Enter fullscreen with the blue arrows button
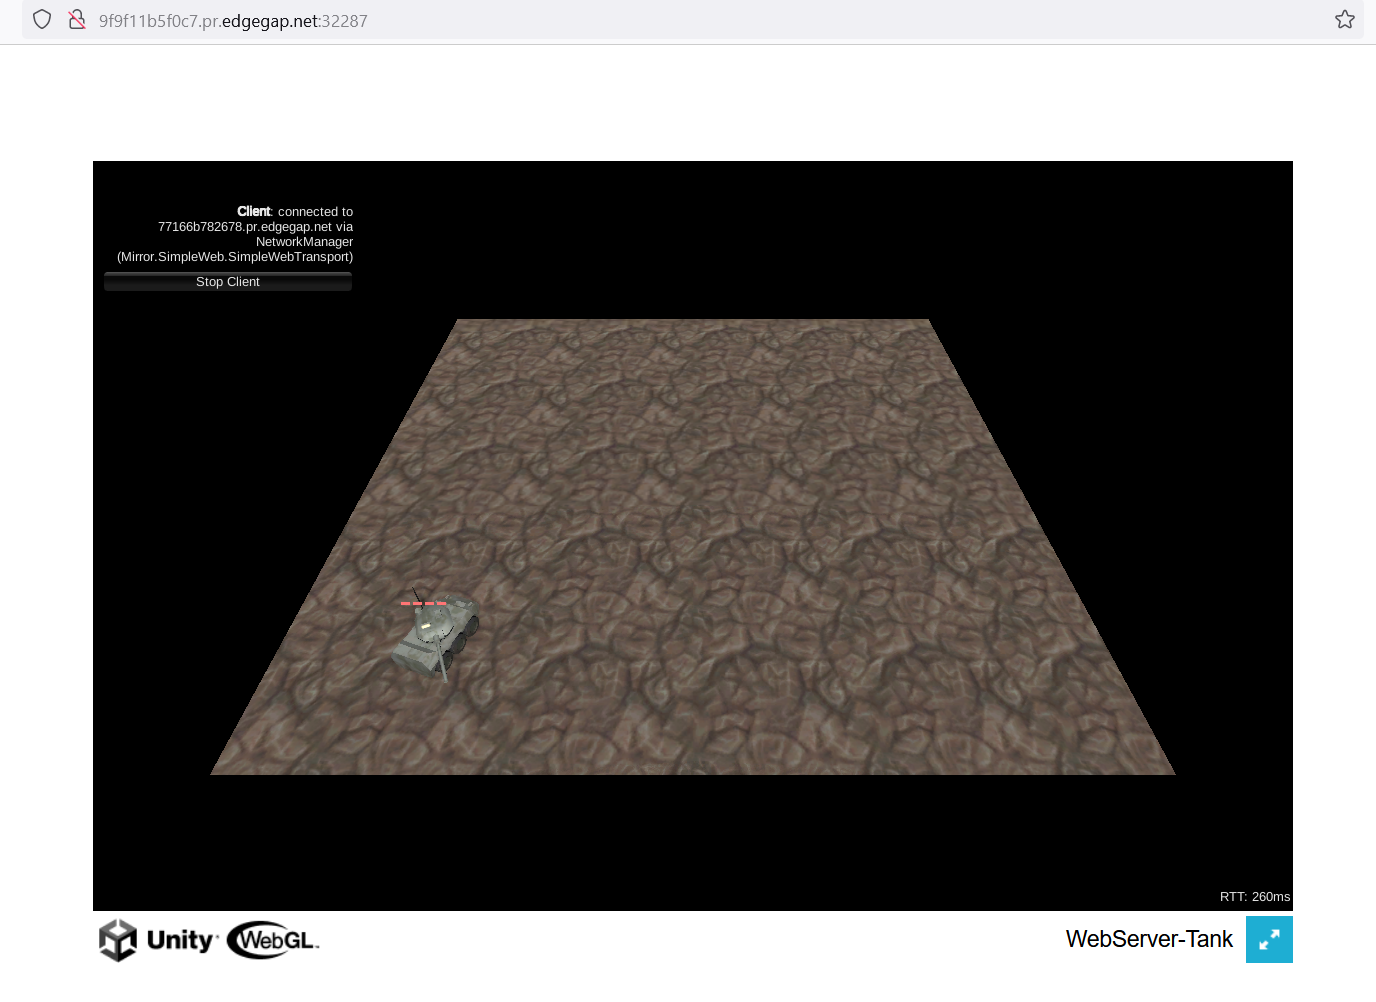The height and width of the screenshot is (1002, 1376). click(x=1268, y=940)
